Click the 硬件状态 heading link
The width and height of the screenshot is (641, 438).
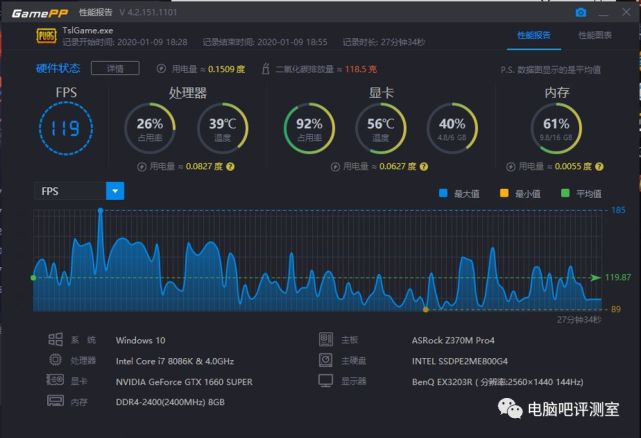click(x=58, y=68)
